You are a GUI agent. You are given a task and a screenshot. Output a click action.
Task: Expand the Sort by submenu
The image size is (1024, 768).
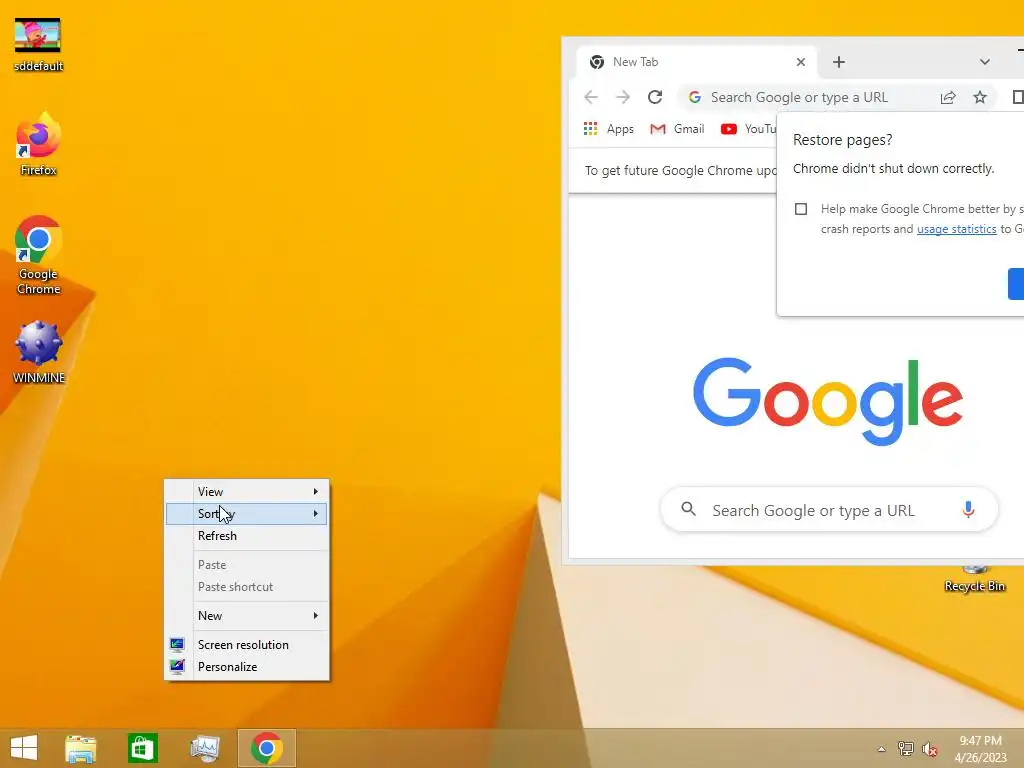246,514
